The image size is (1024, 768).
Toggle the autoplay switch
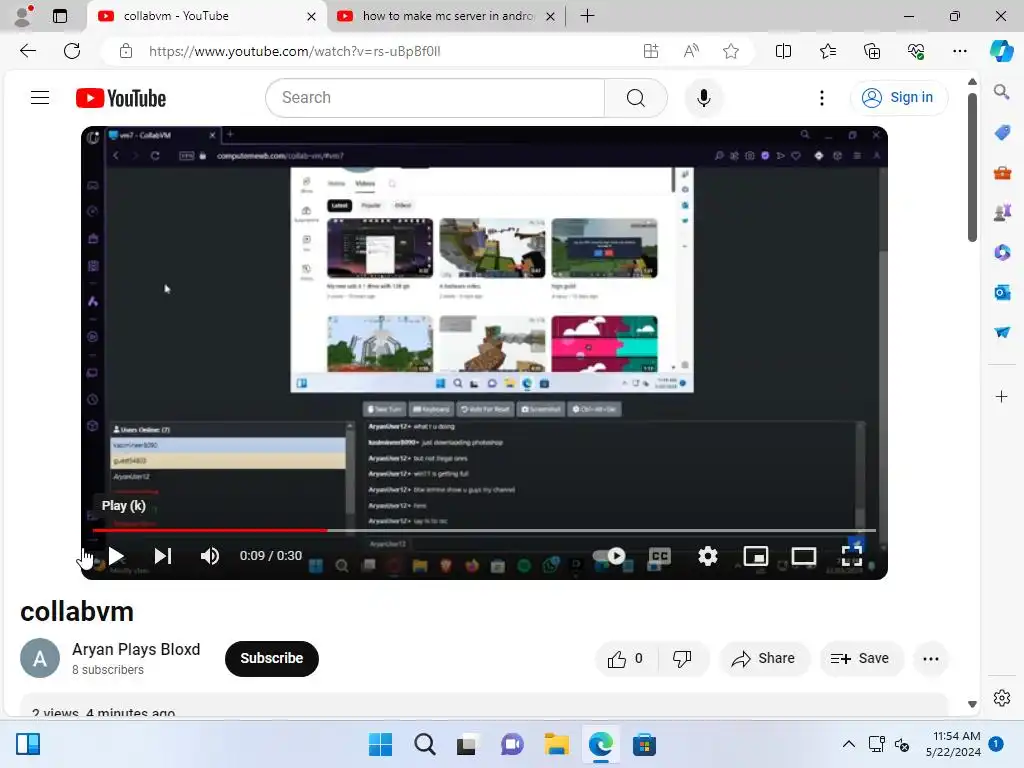609,556
